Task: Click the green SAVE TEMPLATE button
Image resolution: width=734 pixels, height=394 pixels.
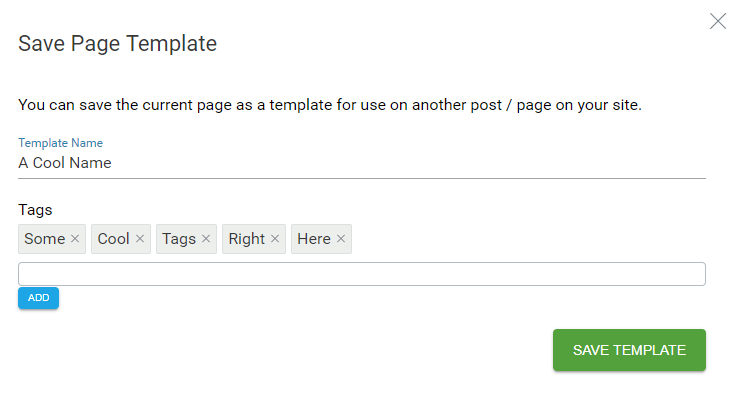Action: point(629,350)
